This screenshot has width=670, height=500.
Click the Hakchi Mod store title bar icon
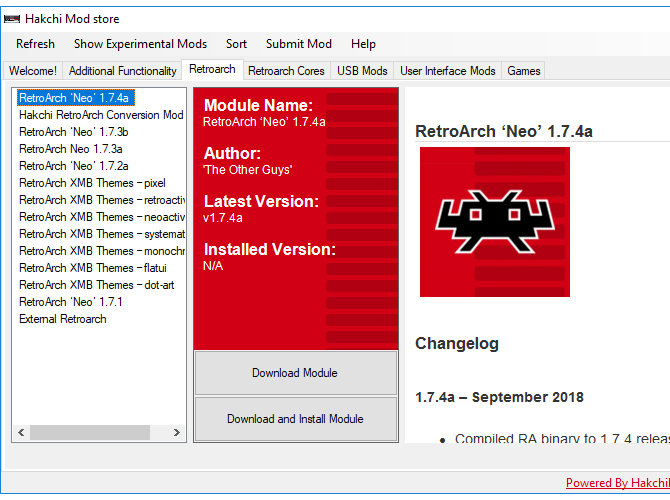pos(12,19)
